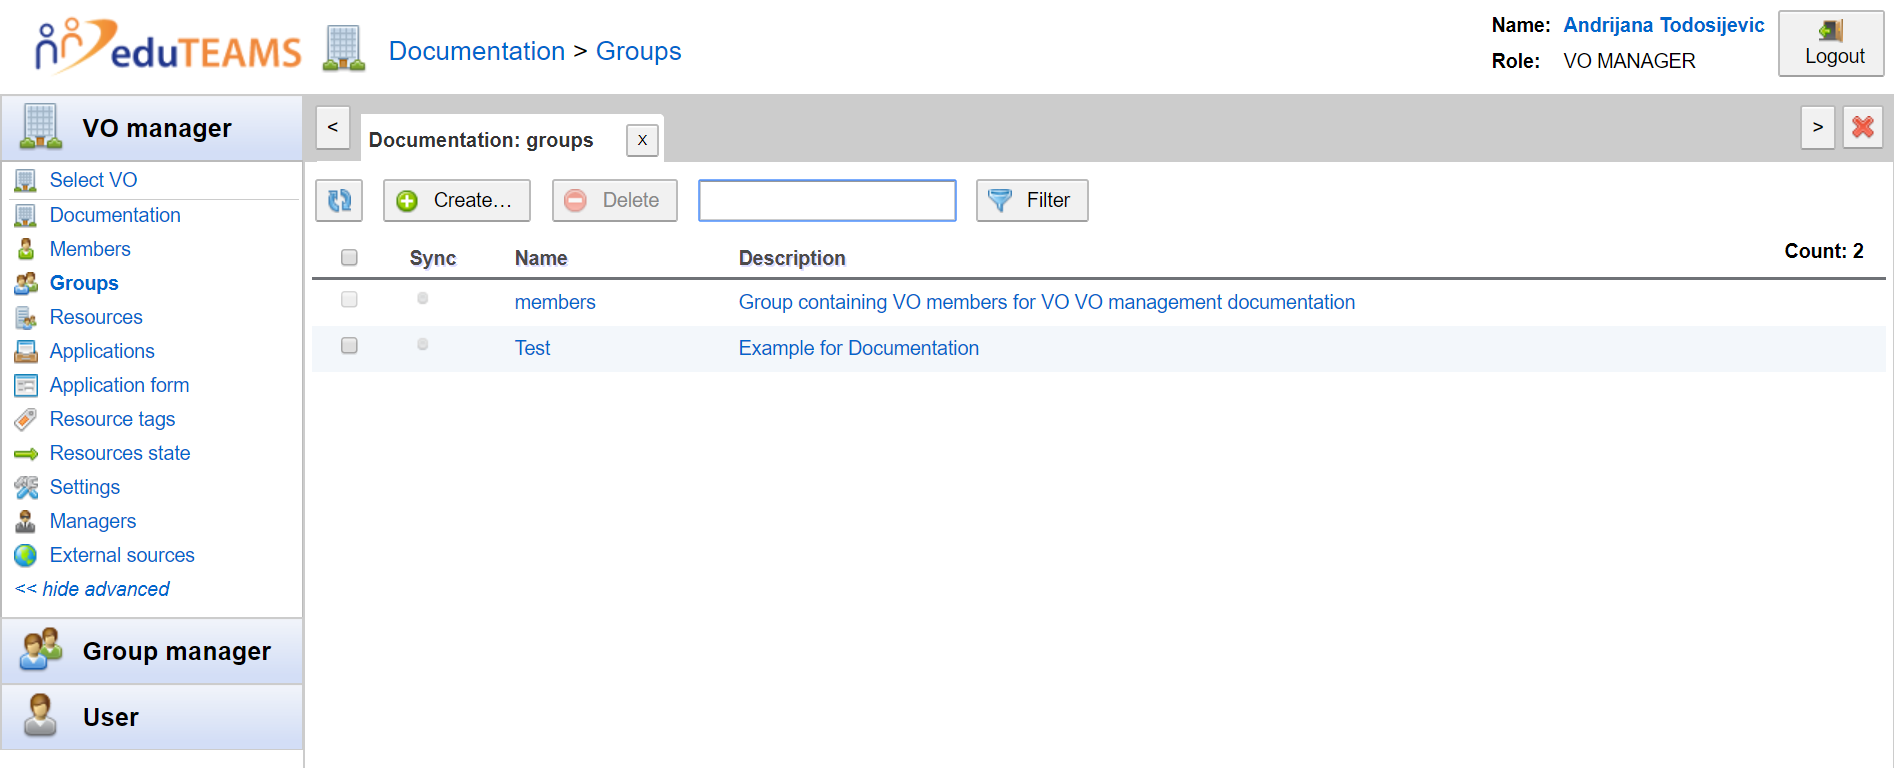
Task: Focus the group filter text field
Action: [x=827, y=200]
